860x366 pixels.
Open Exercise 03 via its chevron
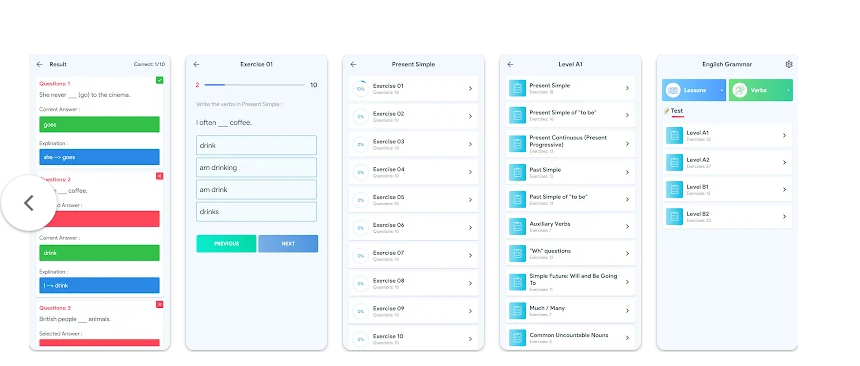(x=470, y=144)
